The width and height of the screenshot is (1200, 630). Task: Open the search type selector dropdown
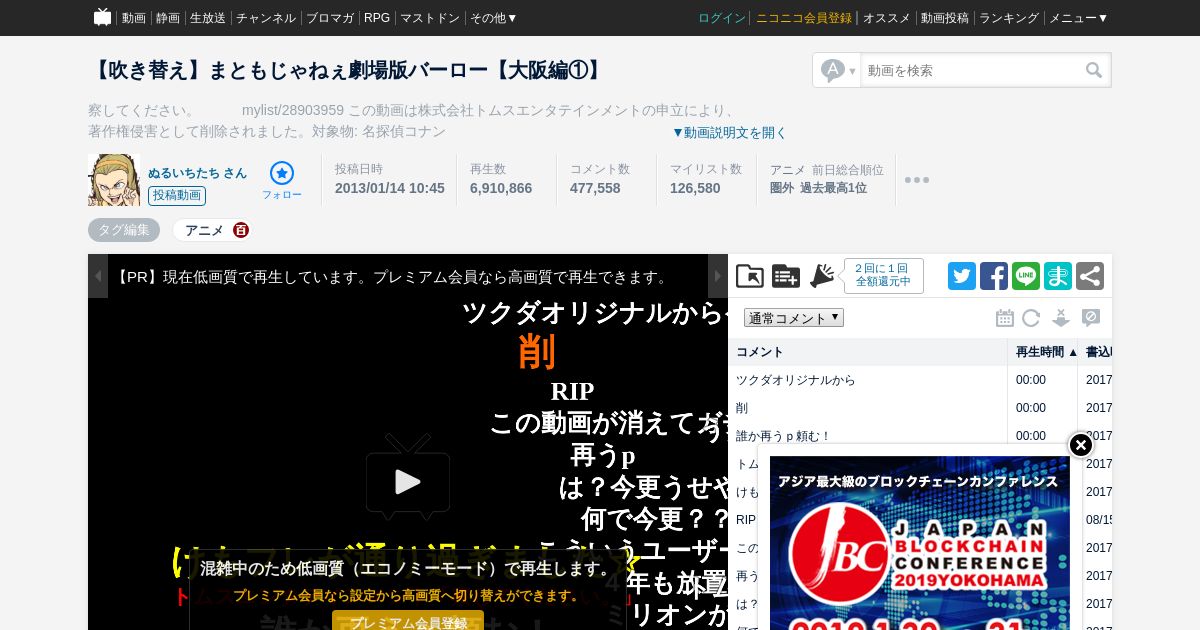(x=838, y=70)
